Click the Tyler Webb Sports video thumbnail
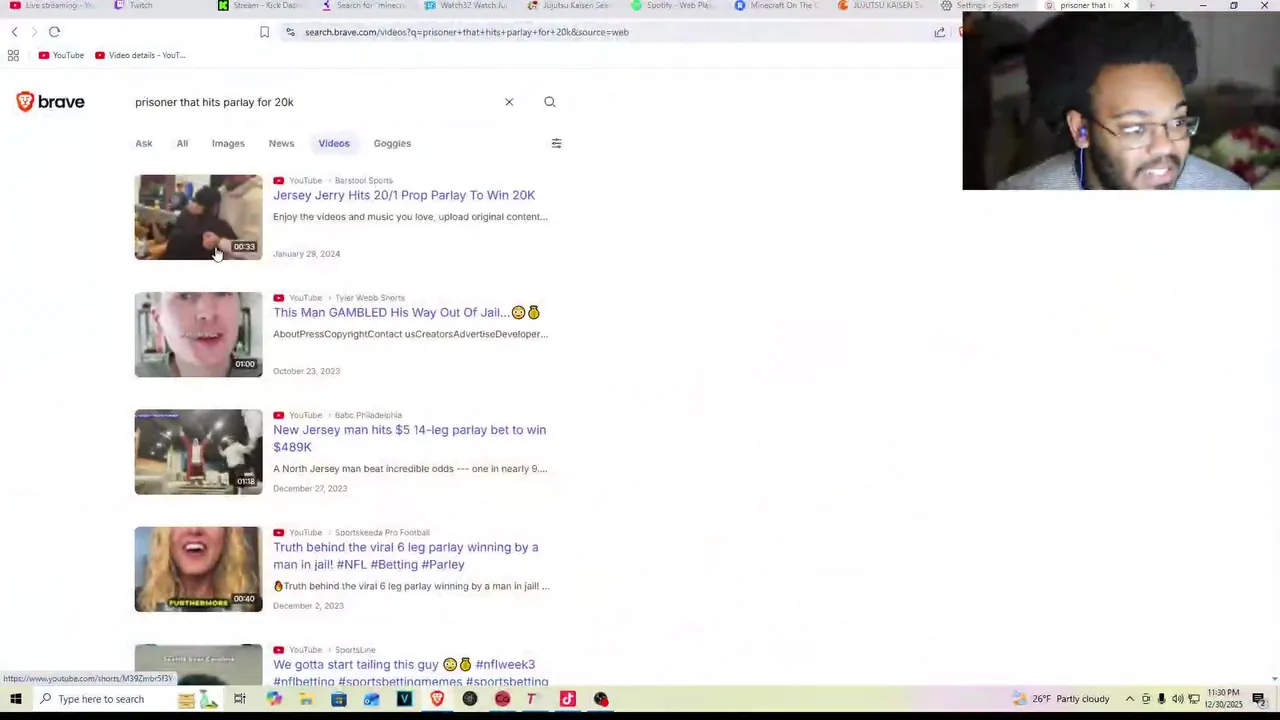Screen dimensions: 1280x720 point(198,334)
